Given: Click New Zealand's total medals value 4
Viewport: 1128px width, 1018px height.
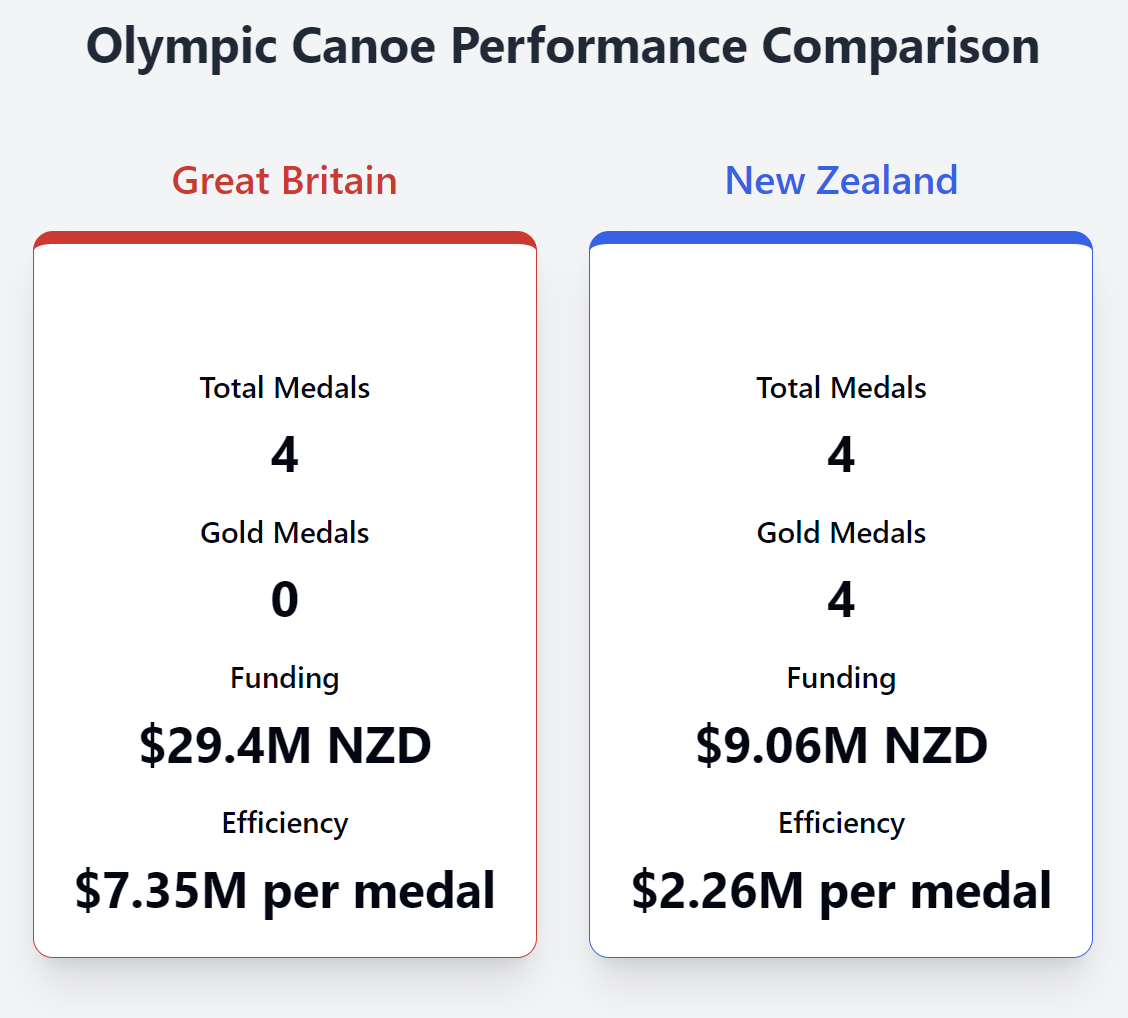Looking at the screenshot, I should coord(841,456).
